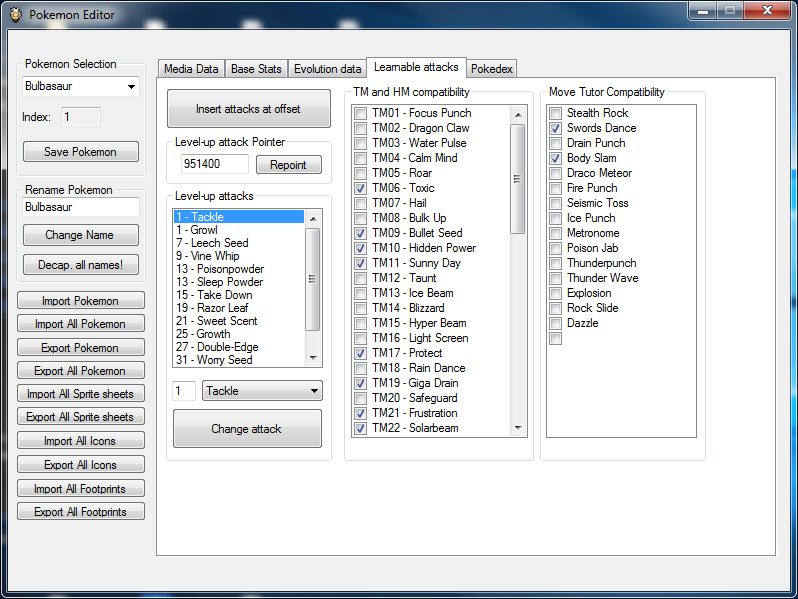Enable TM13 - Ice Beam checkbox
Image resolution: width=798 pixels, height=599 pixels.
pyautogui.click(x=360, y=293)
